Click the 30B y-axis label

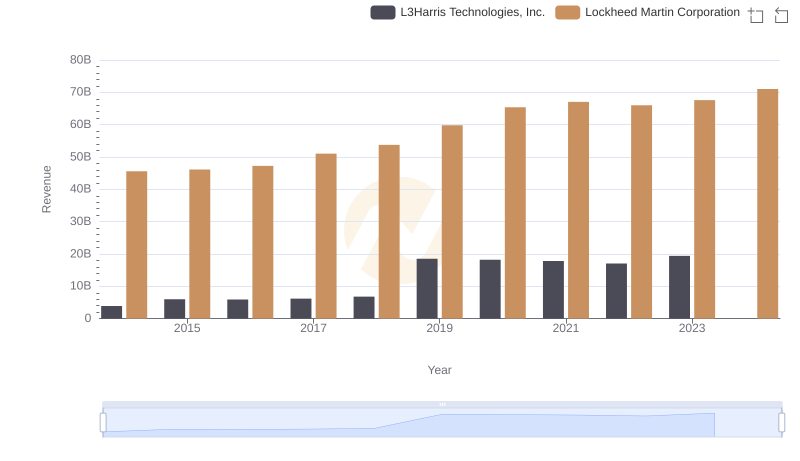click(x=81, y=221)
